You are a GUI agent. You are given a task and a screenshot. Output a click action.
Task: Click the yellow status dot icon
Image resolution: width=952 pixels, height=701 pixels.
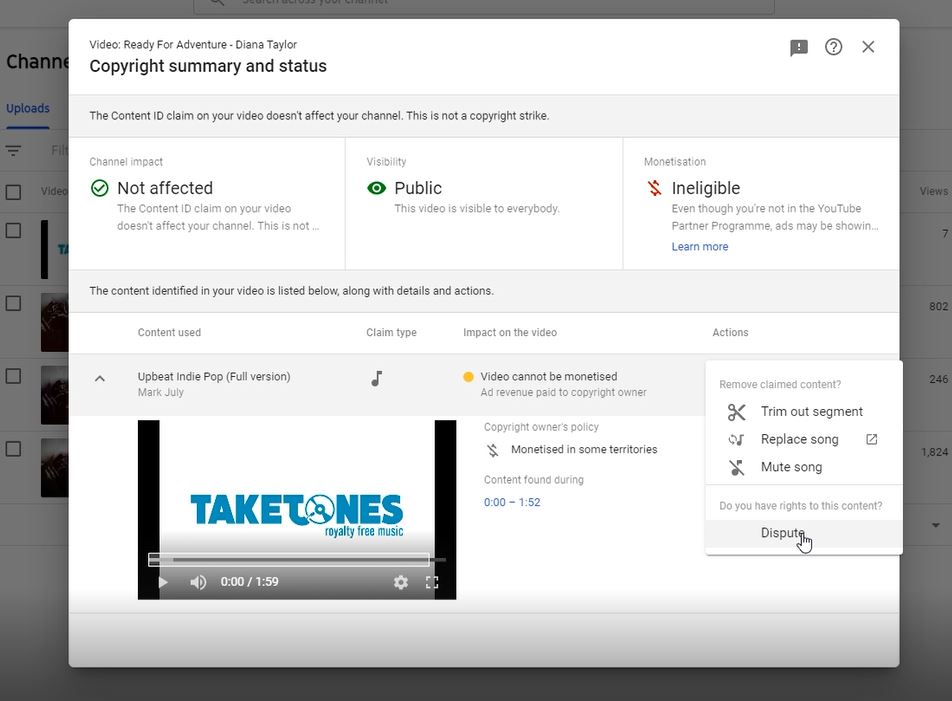(x=468, y=376)
